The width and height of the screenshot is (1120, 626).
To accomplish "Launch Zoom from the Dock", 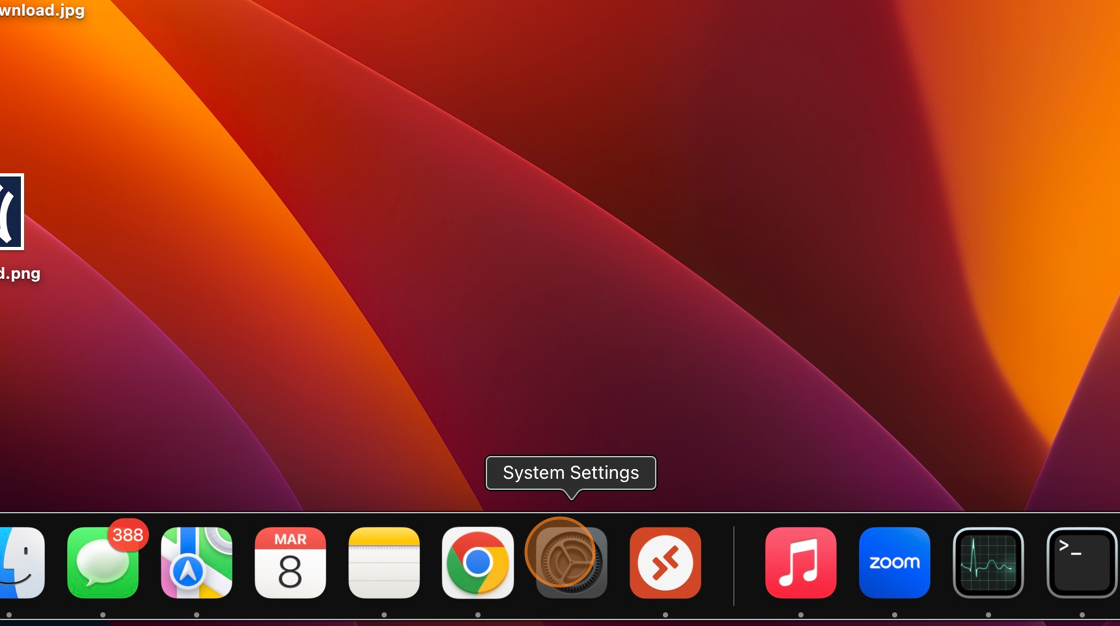I will [x=894, y=563].
